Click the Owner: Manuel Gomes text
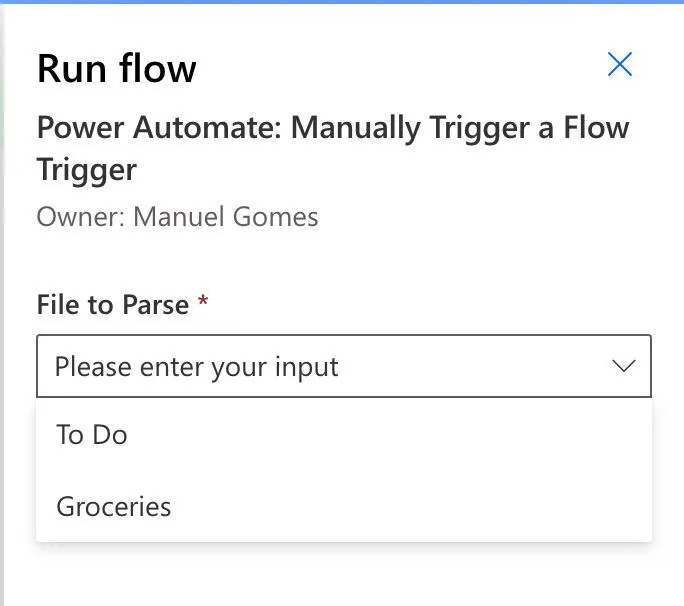 click(177, 216)
